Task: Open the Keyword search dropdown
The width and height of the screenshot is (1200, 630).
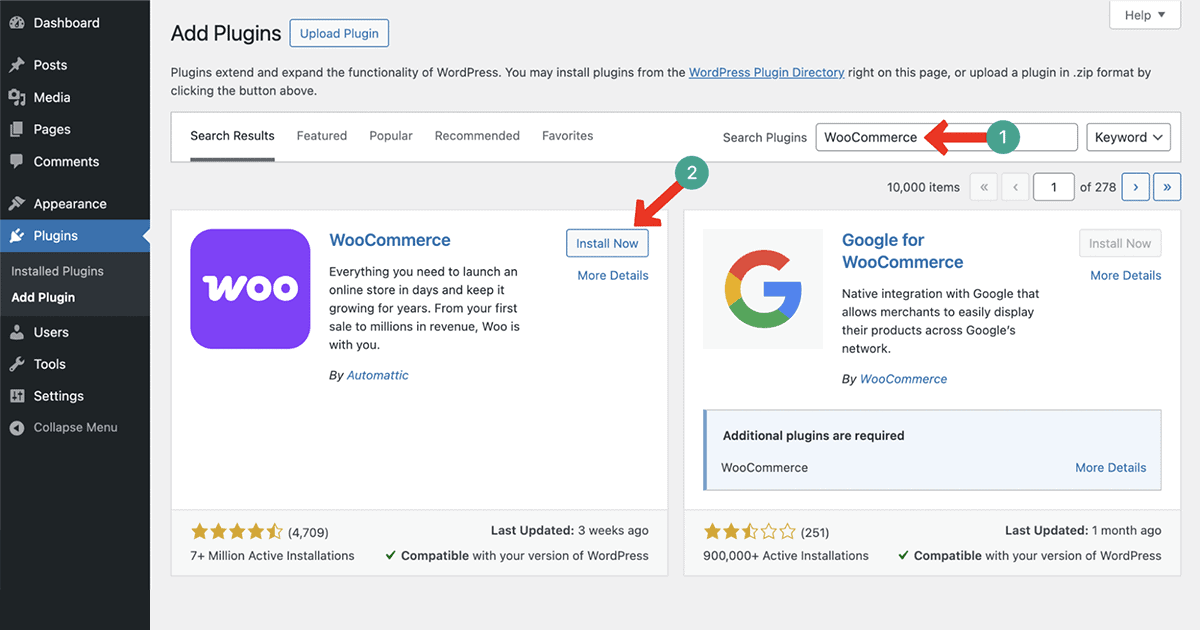Action: (1128, 137)
